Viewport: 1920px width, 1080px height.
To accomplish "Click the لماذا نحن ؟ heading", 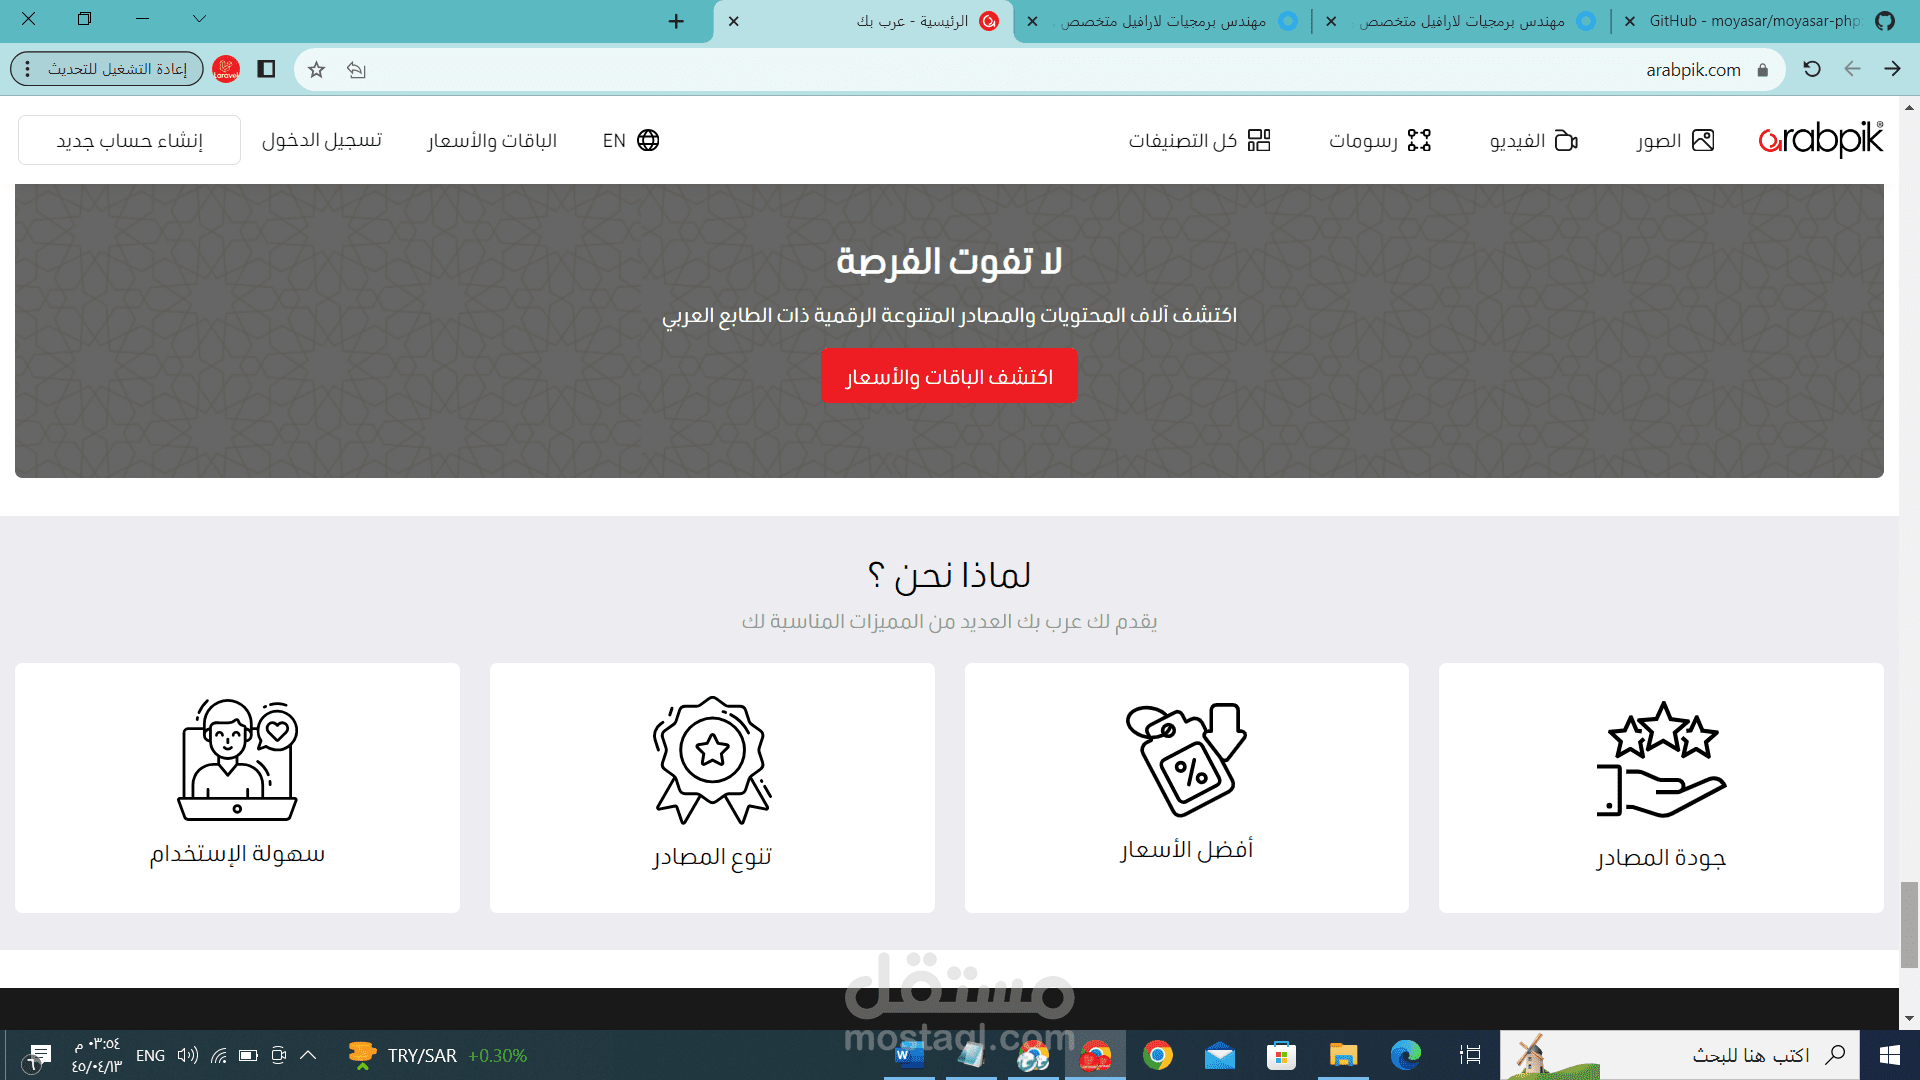I will 949,575.
